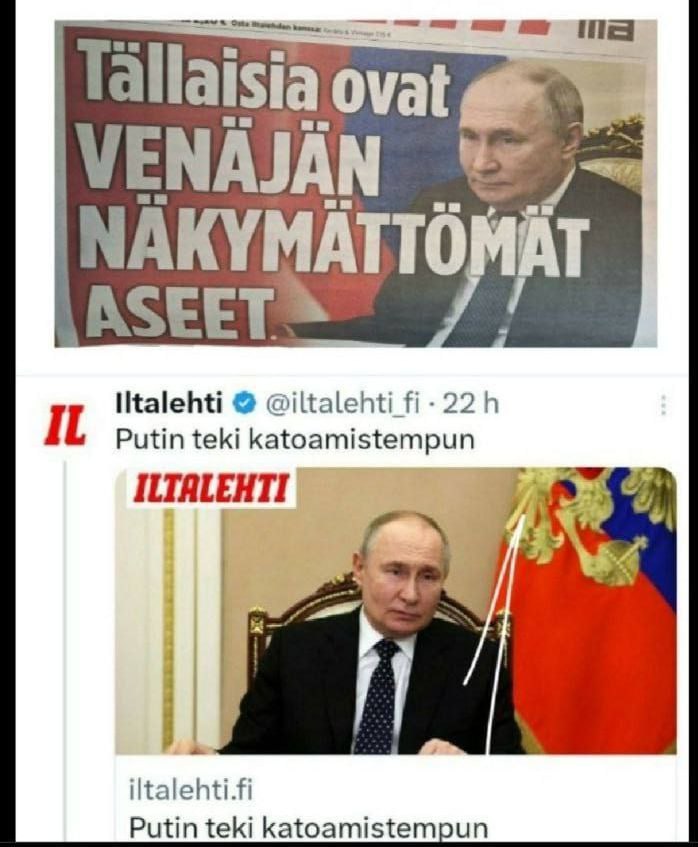Select the tweet text Putin teki katoamistempun
698x847 pixels.
295,439
